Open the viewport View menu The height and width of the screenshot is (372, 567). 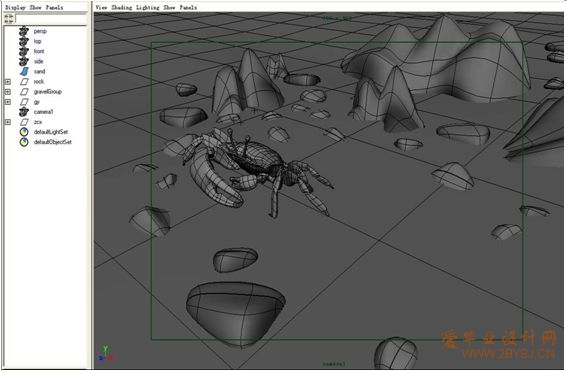[x=101, y=7]
